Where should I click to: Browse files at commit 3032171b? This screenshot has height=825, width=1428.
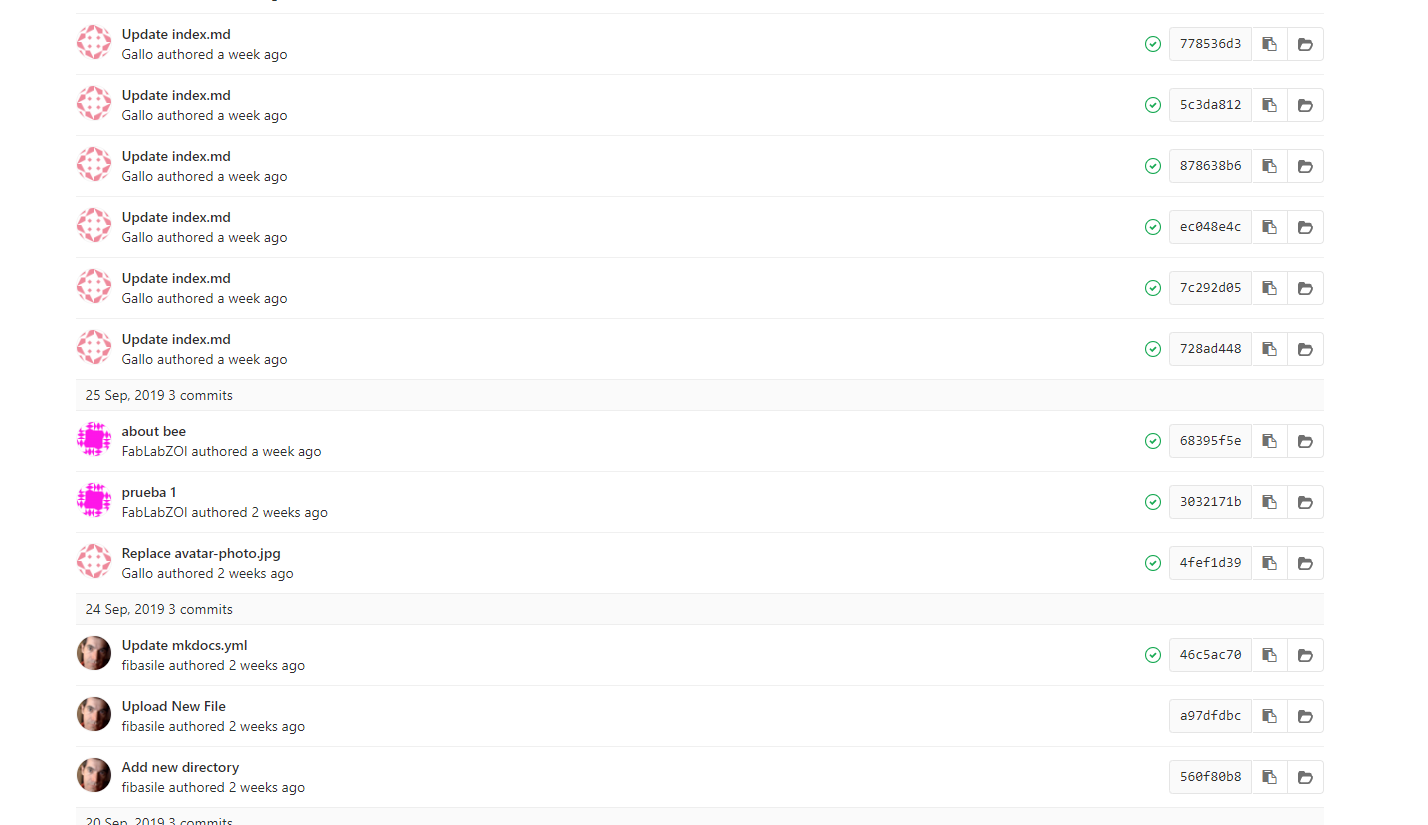click(1305, 502)
